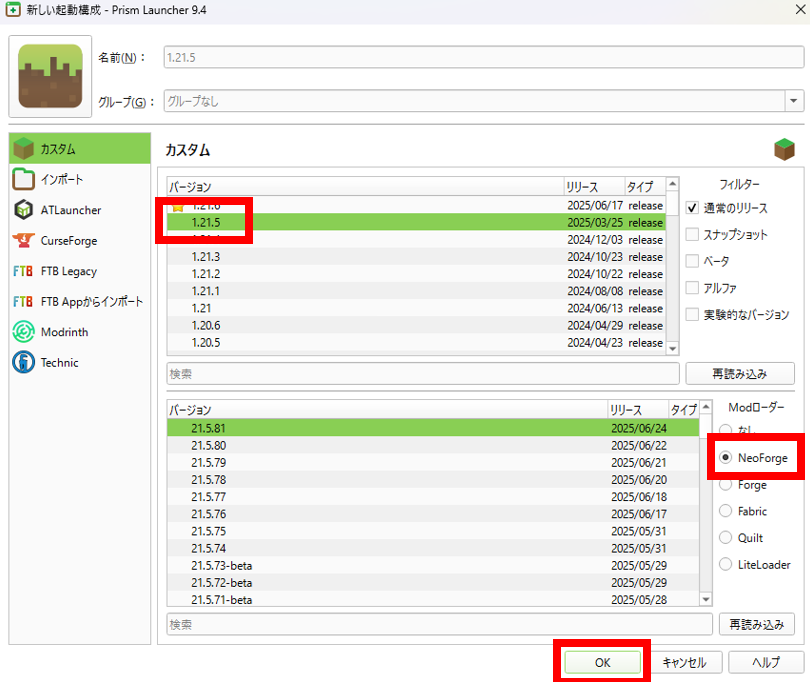Image resolution: width=810 pixels, height=682 pixels.
Task: Choose the インポート folder icon
Action: (23, 179)
